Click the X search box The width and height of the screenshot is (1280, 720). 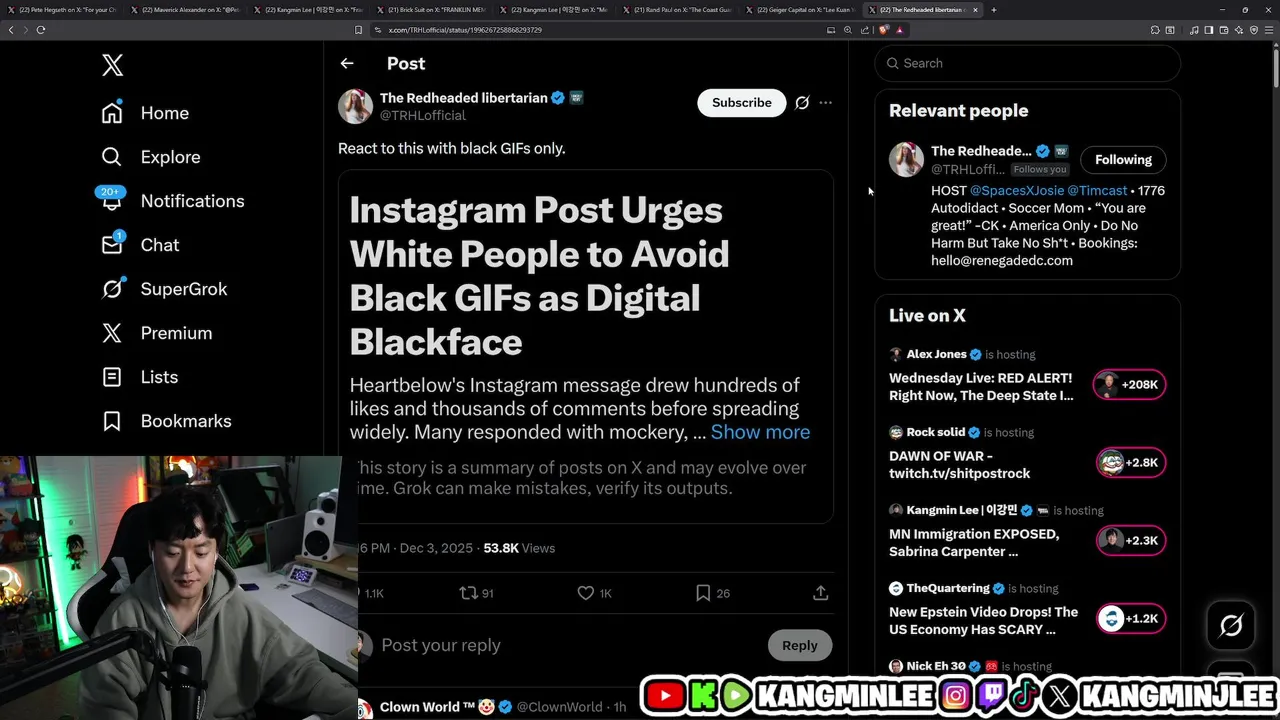[x=1028, y=63]
